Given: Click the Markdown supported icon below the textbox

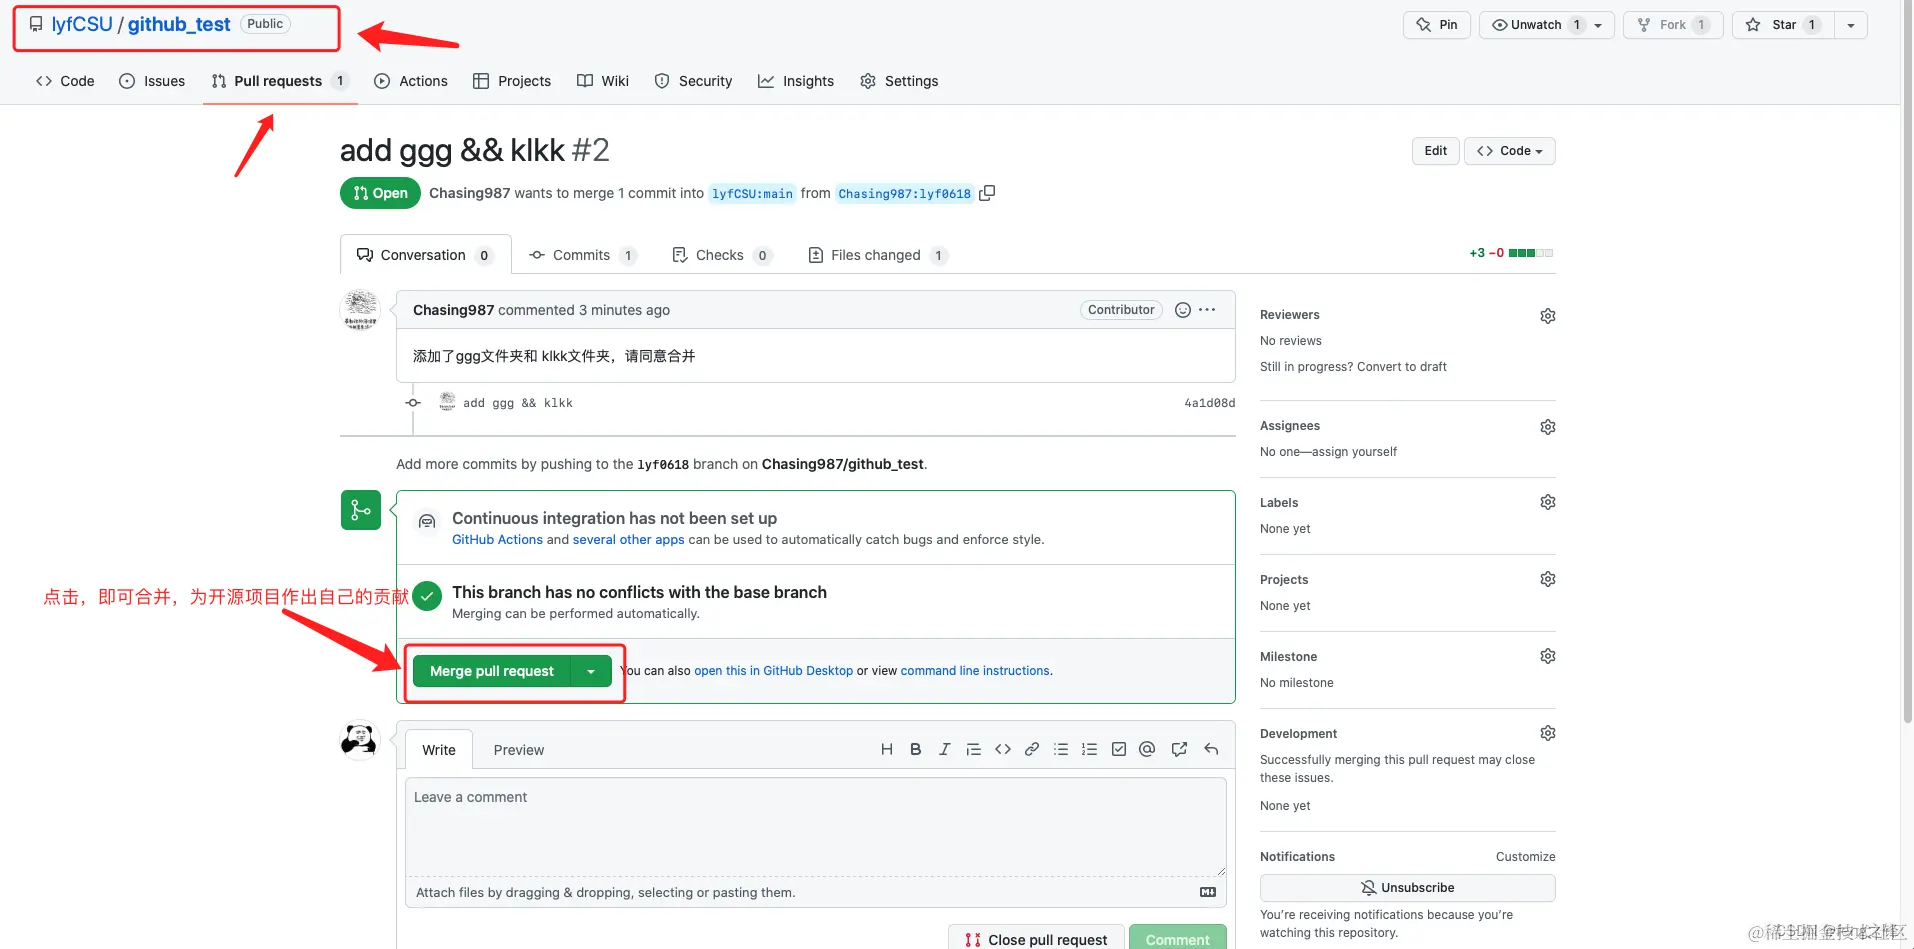Looking at the screenshot, I should (x=1208, y=892).
